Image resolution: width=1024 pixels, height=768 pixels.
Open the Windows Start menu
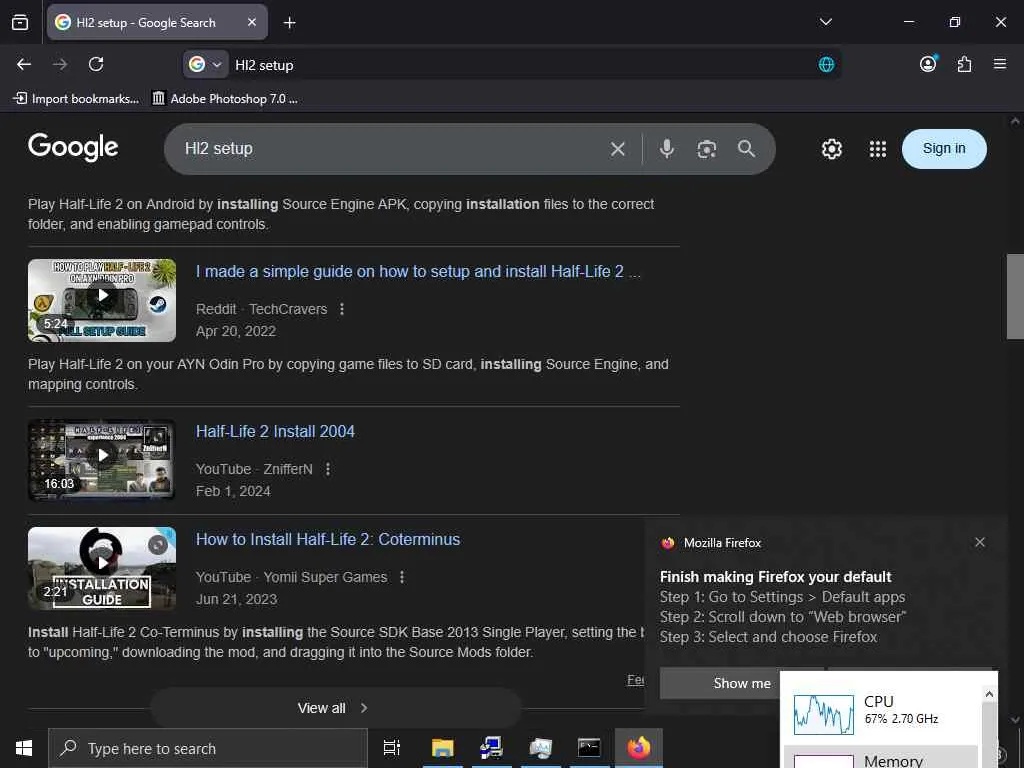(24, 748)
